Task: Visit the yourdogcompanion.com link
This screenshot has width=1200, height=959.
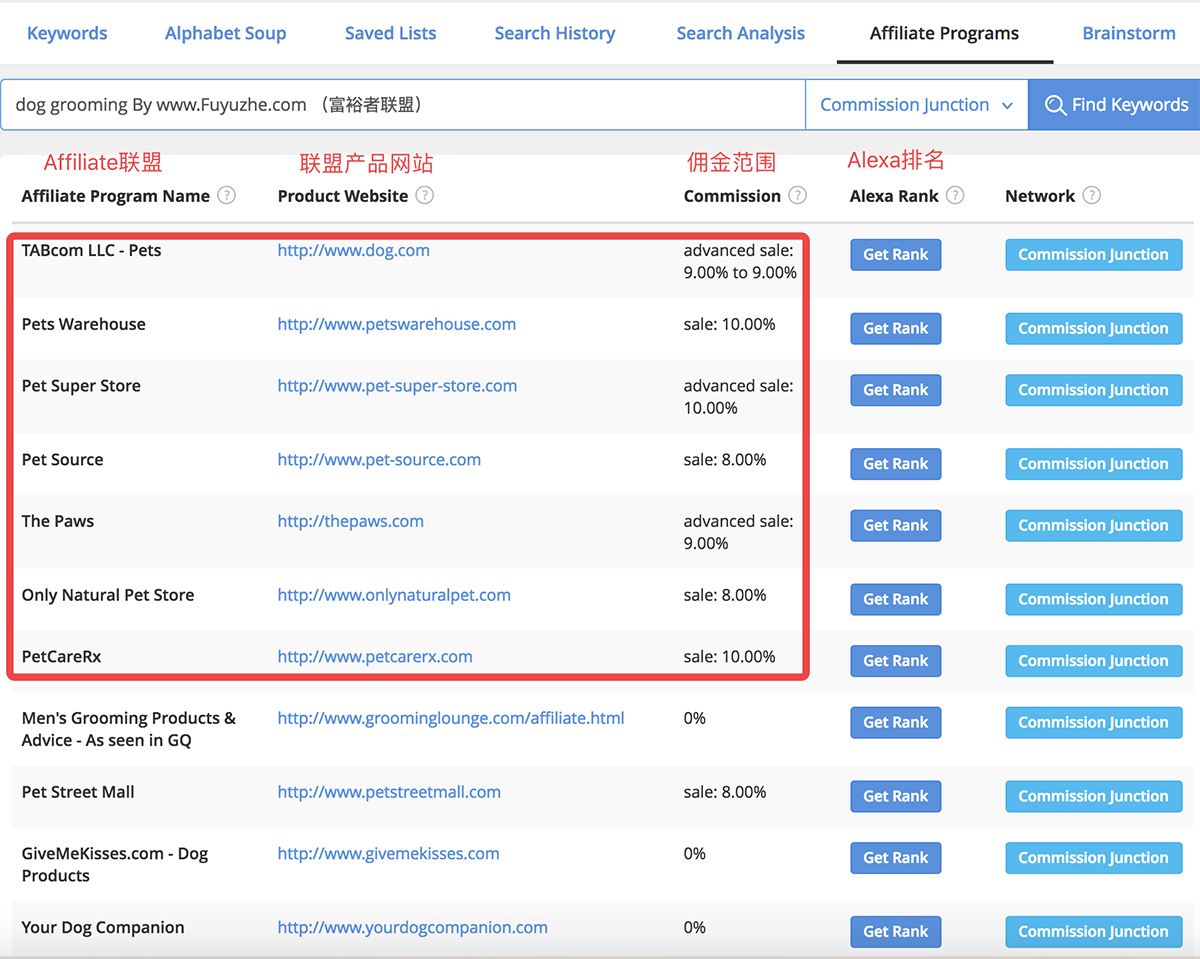Action: pyautogui.click(x=412, y=928)
